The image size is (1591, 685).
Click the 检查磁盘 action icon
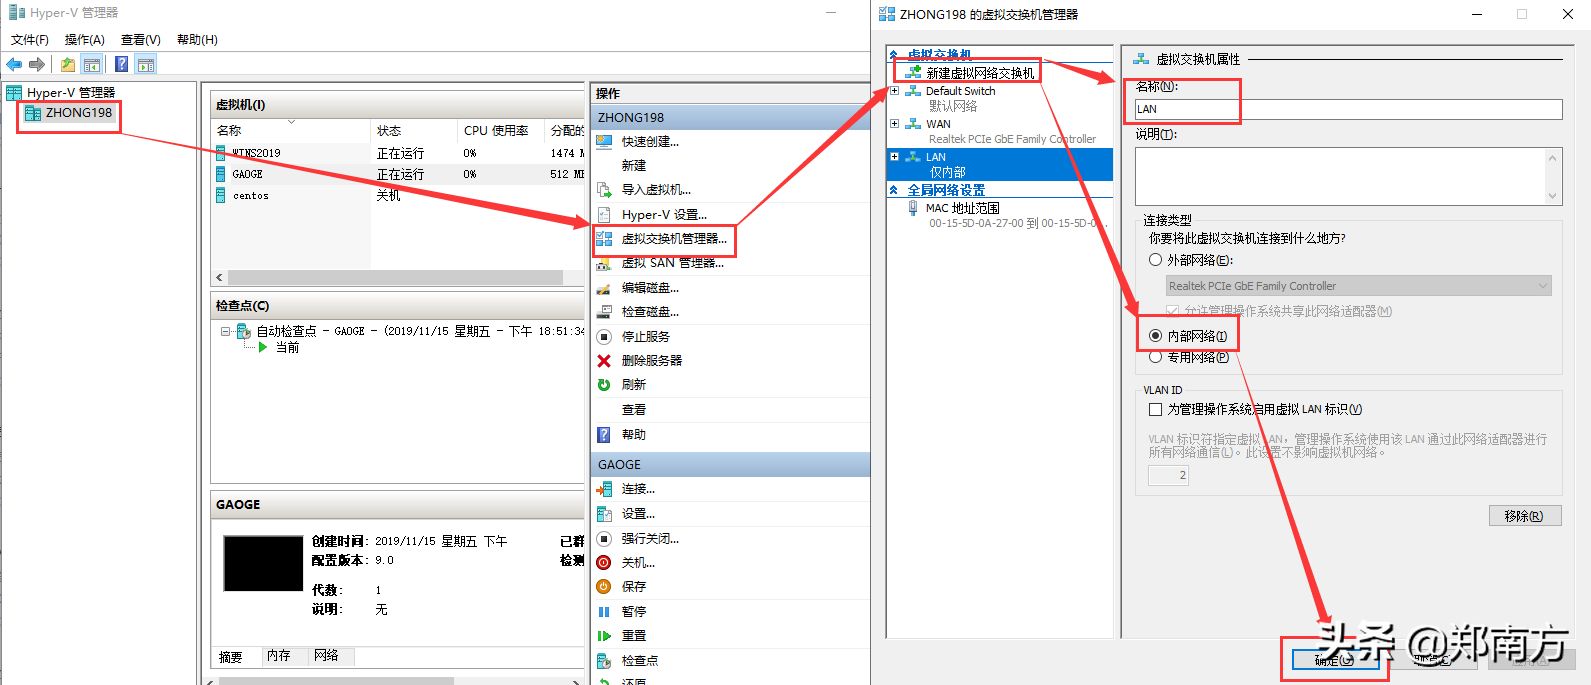pyautogui.click(x=604, y=312)
